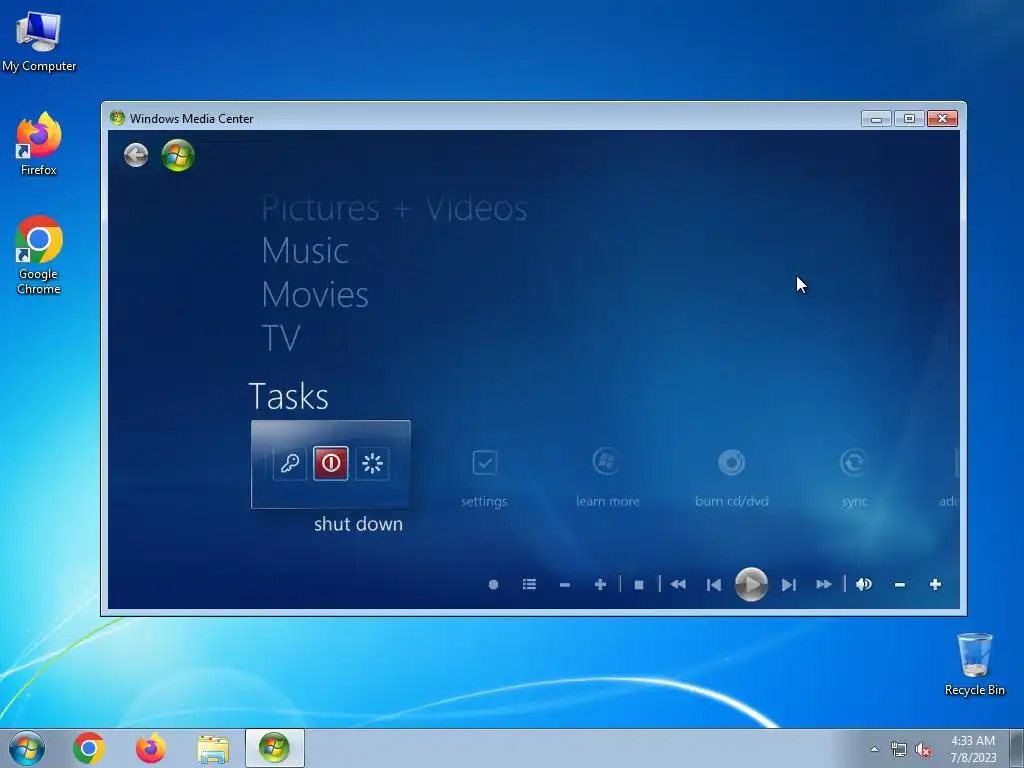Maximize the Windows Media Center window

[x=908, y=118]
